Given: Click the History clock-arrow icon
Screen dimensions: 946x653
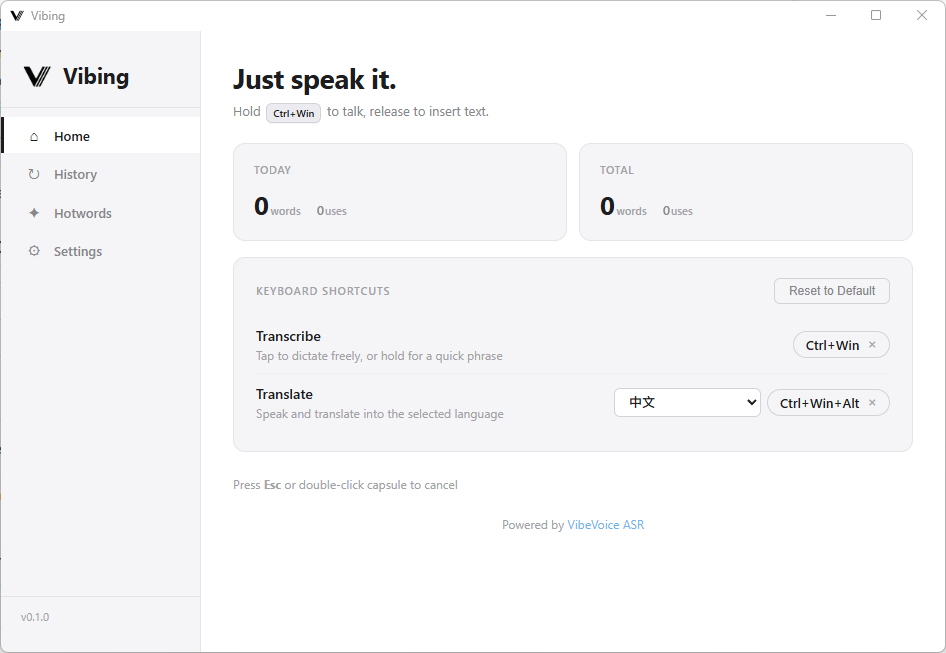Looking at the screenshot, I should [34, 175].
